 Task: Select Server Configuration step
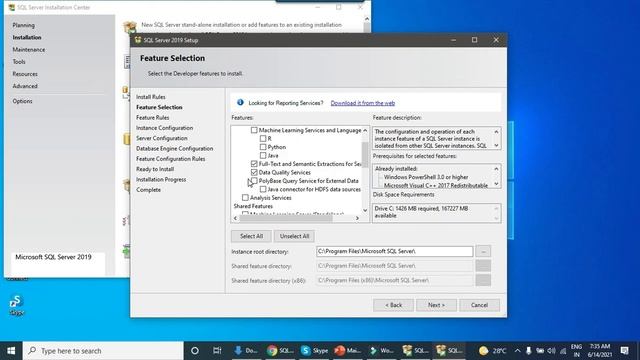point(162,138)
